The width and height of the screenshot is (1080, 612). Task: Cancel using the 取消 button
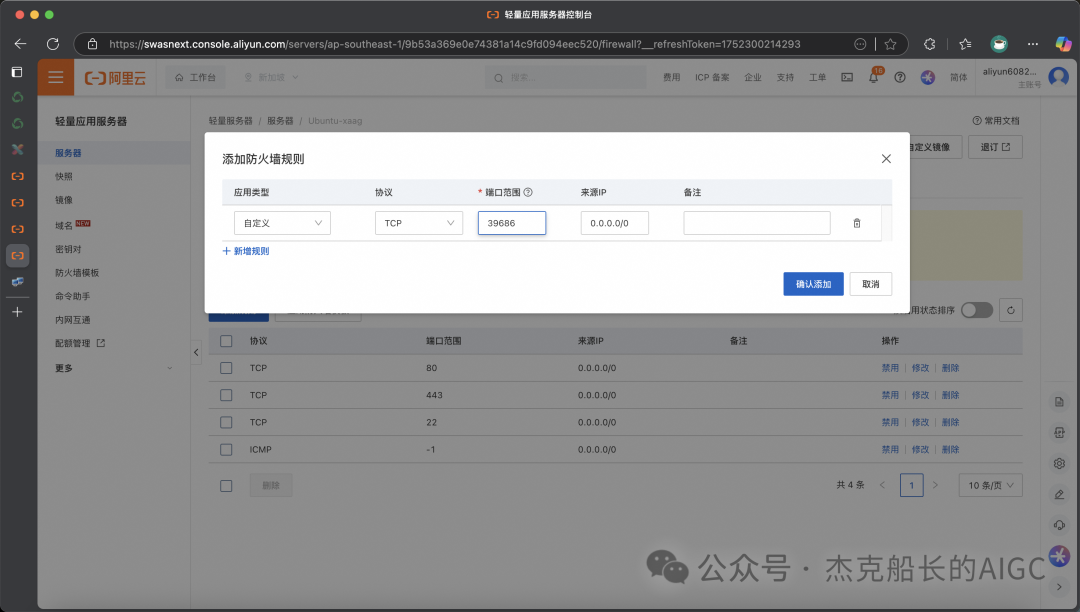(x=871, y=284)
